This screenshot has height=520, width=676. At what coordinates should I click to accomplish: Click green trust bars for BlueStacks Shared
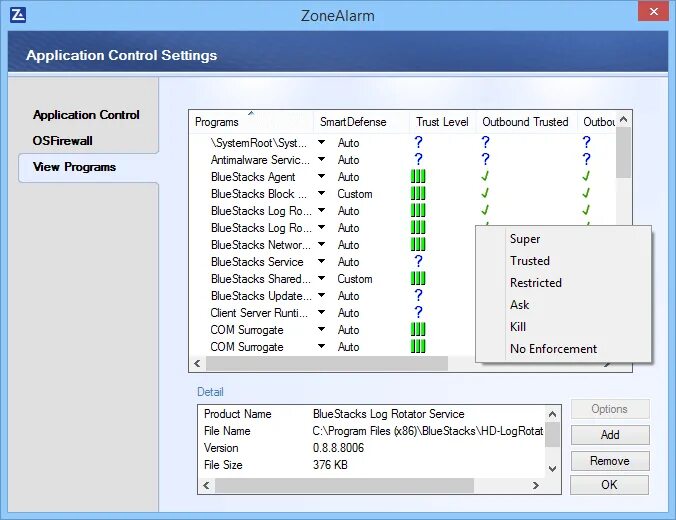[418, 279]
